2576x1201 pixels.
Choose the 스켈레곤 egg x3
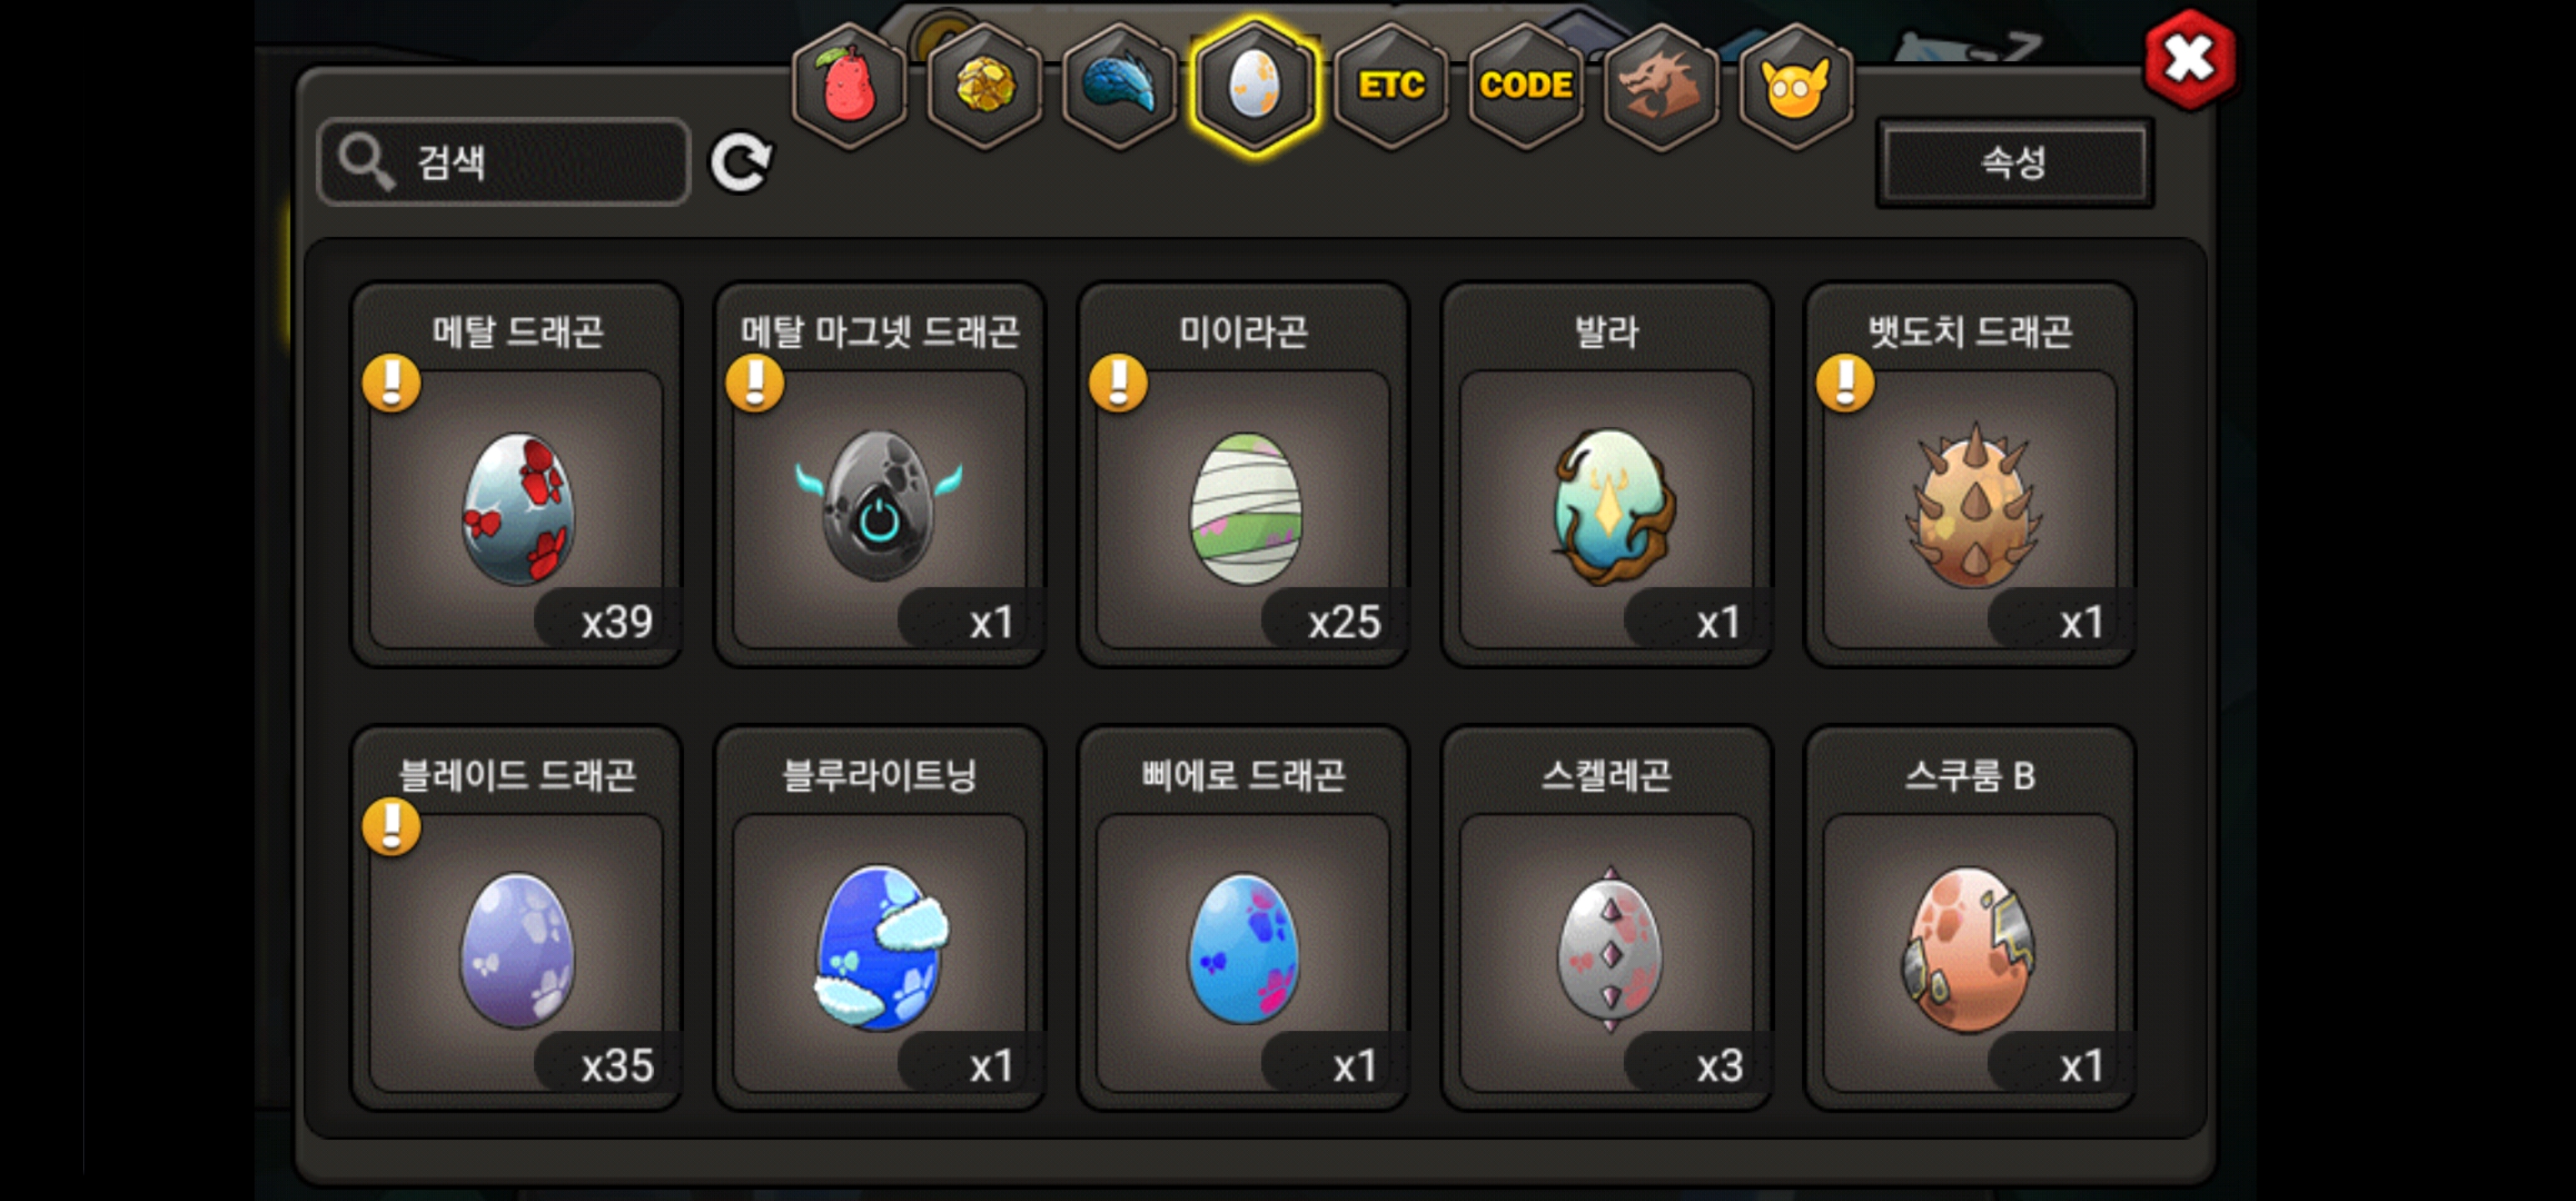(1606, 918)
